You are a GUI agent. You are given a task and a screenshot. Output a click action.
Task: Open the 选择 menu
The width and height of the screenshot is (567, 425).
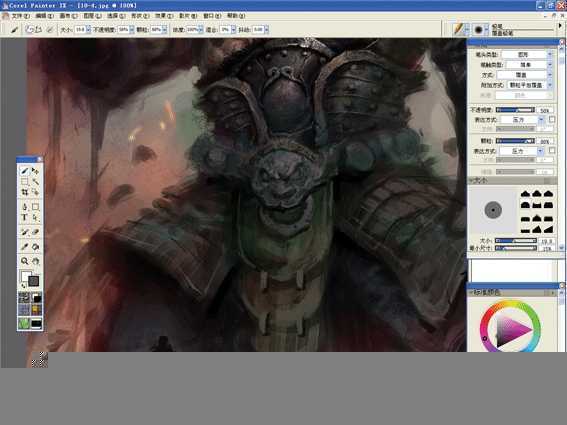(x=116, y=16)
